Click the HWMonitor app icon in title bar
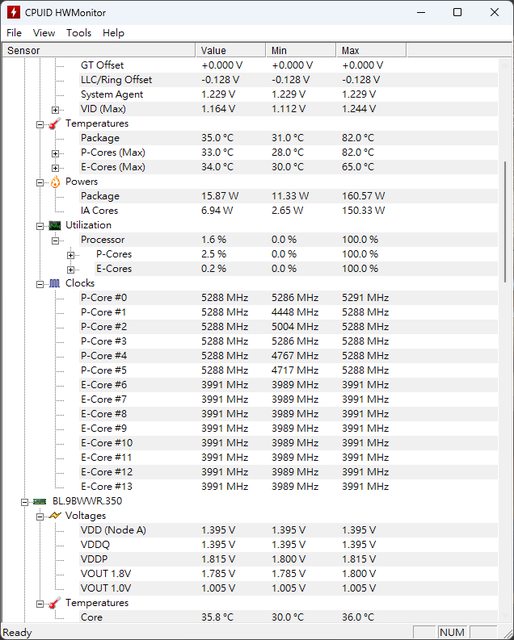The image size is (514, 640). [13, 12]
